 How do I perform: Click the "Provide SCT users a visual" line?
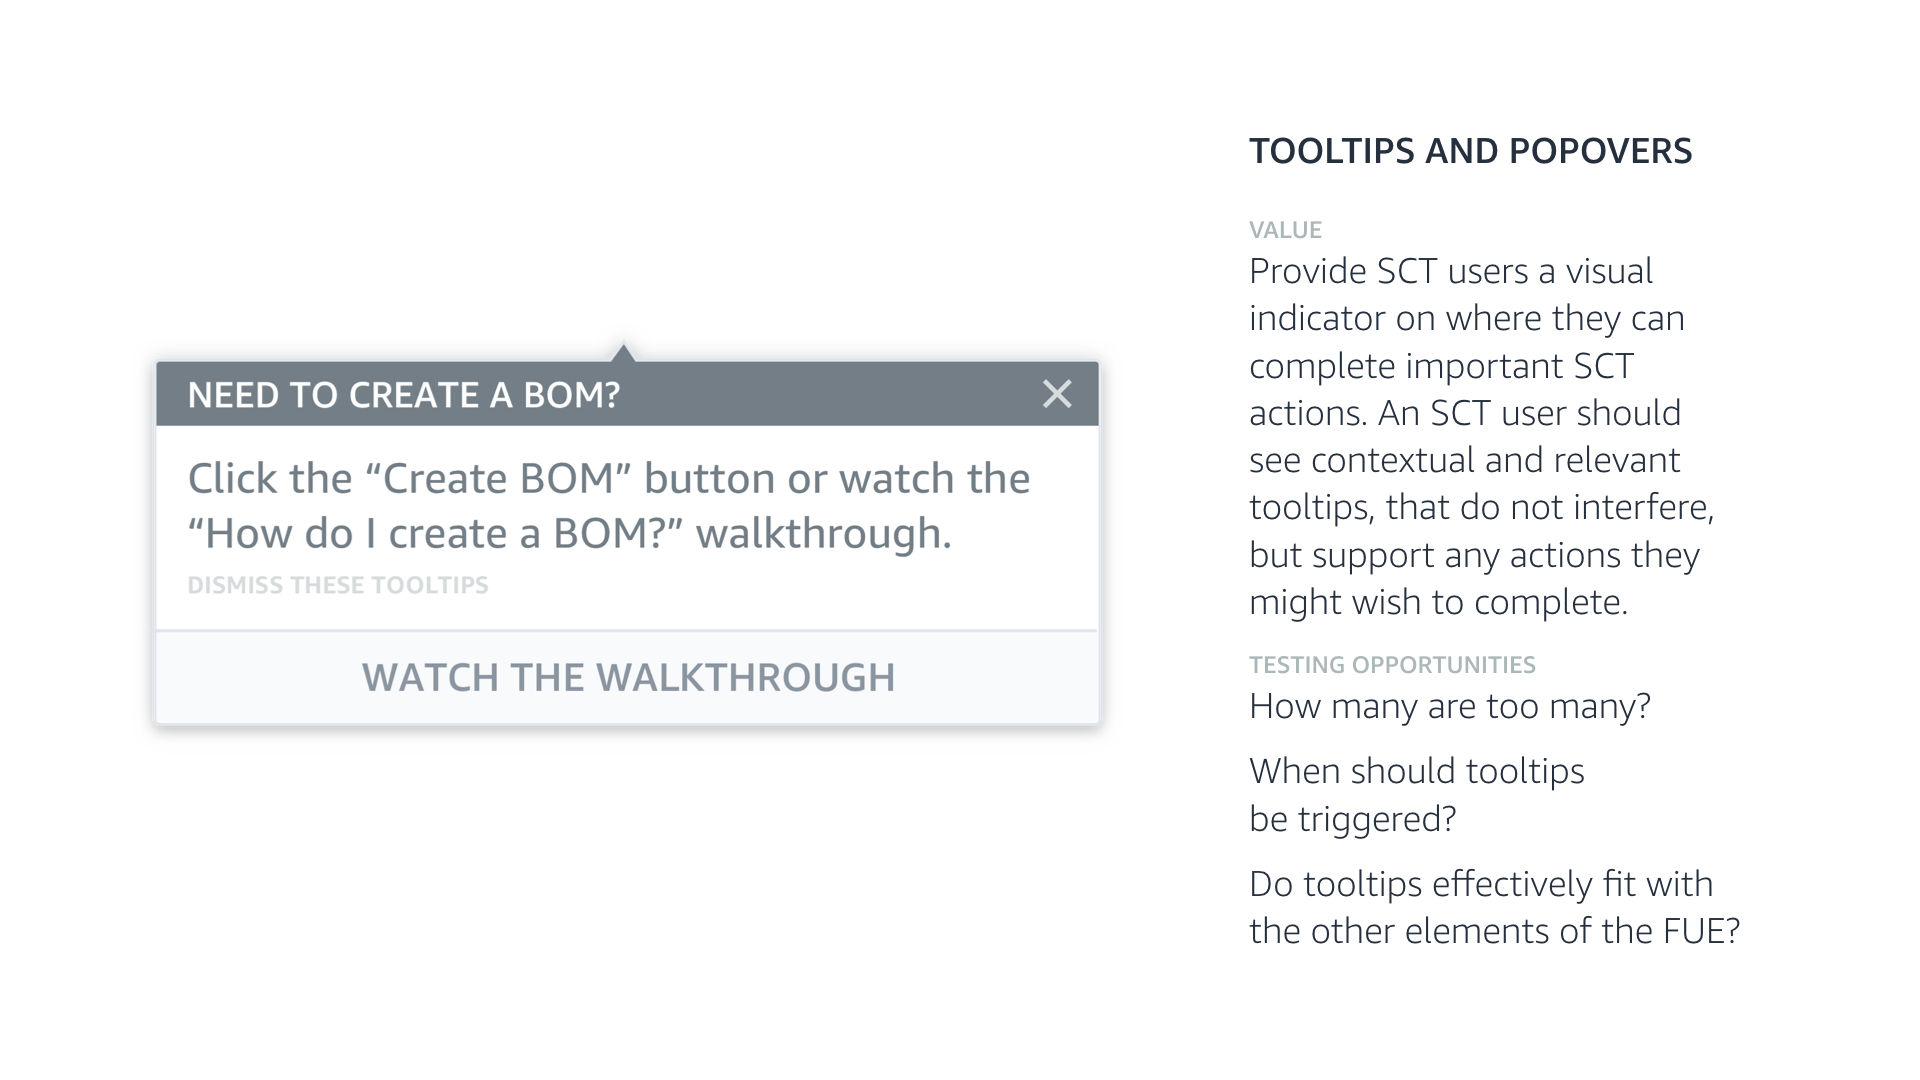pyautogui.click(x=1450, y=271)
